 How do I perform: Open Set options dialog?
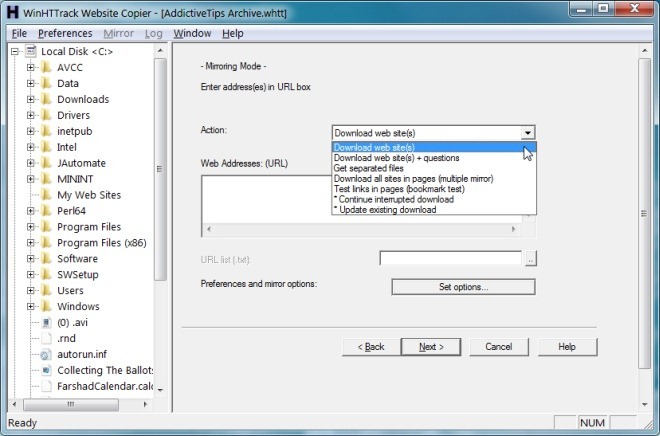463,287
